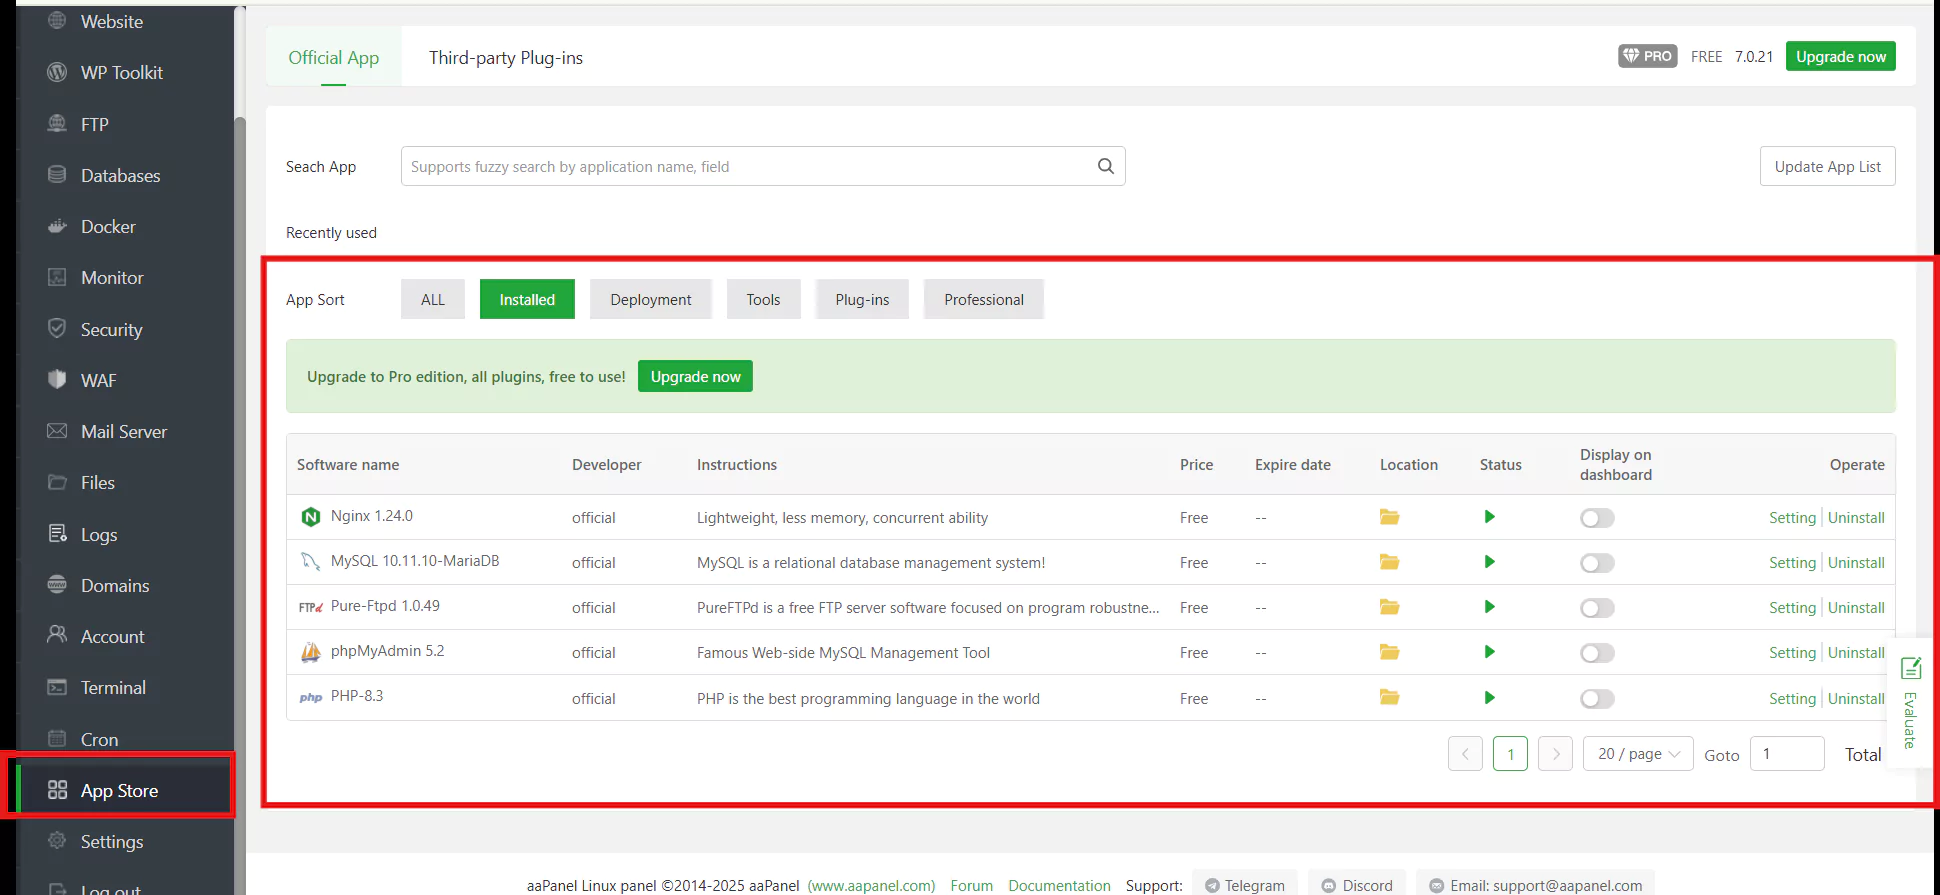Open Setting for PHP-8.3
Image resolution: width=1940 pixels, height=895 pixels.
click(1791, 699)
